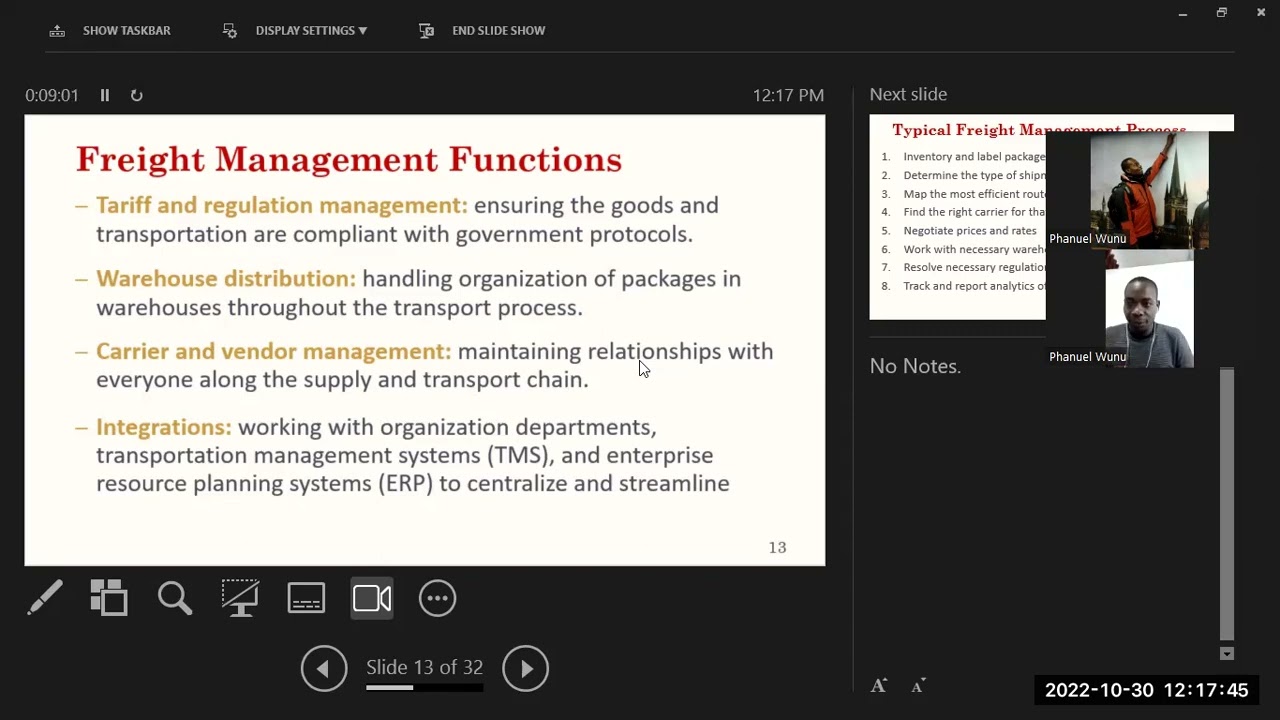Click the Slide 13 of 32 indicator
This screenshot has height=720, width=1280.
pos(424,667)
